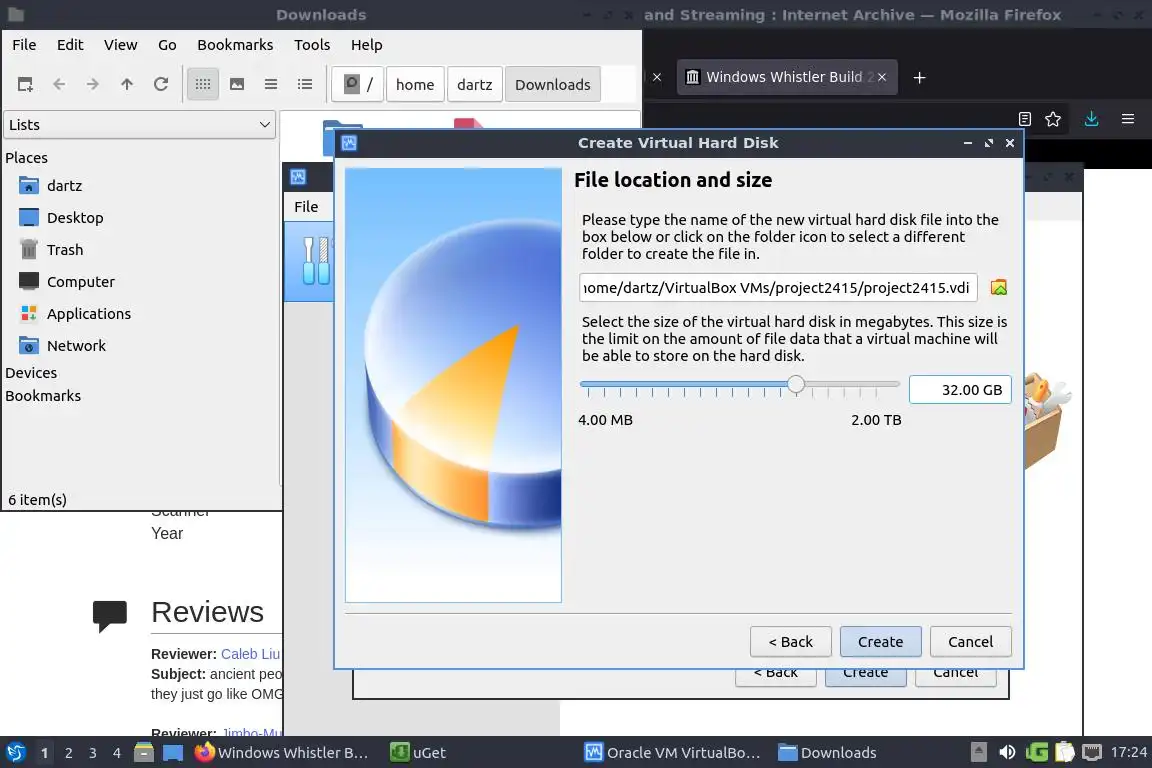
Task: Click the virtual disk file path field
Action: click(x=778, y=287)
